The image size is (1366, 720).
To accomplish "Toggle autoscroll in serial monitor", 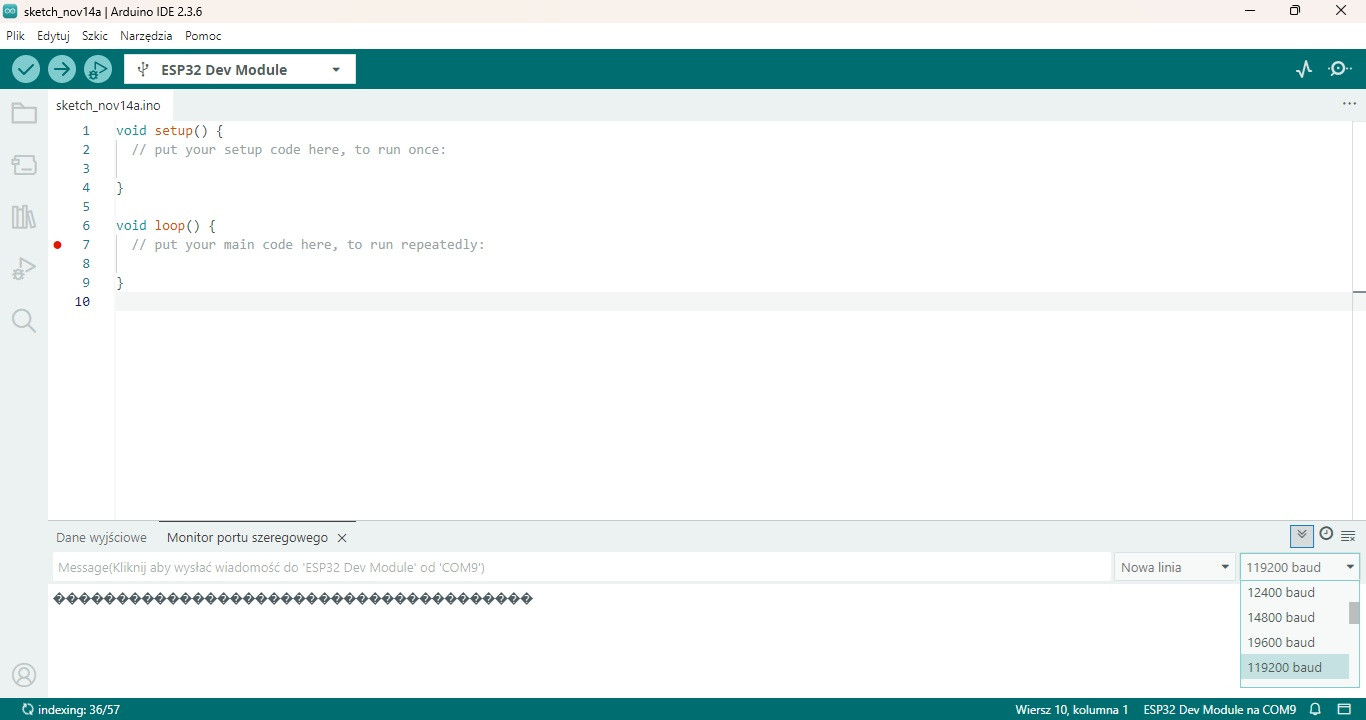I will point(1301,536).
